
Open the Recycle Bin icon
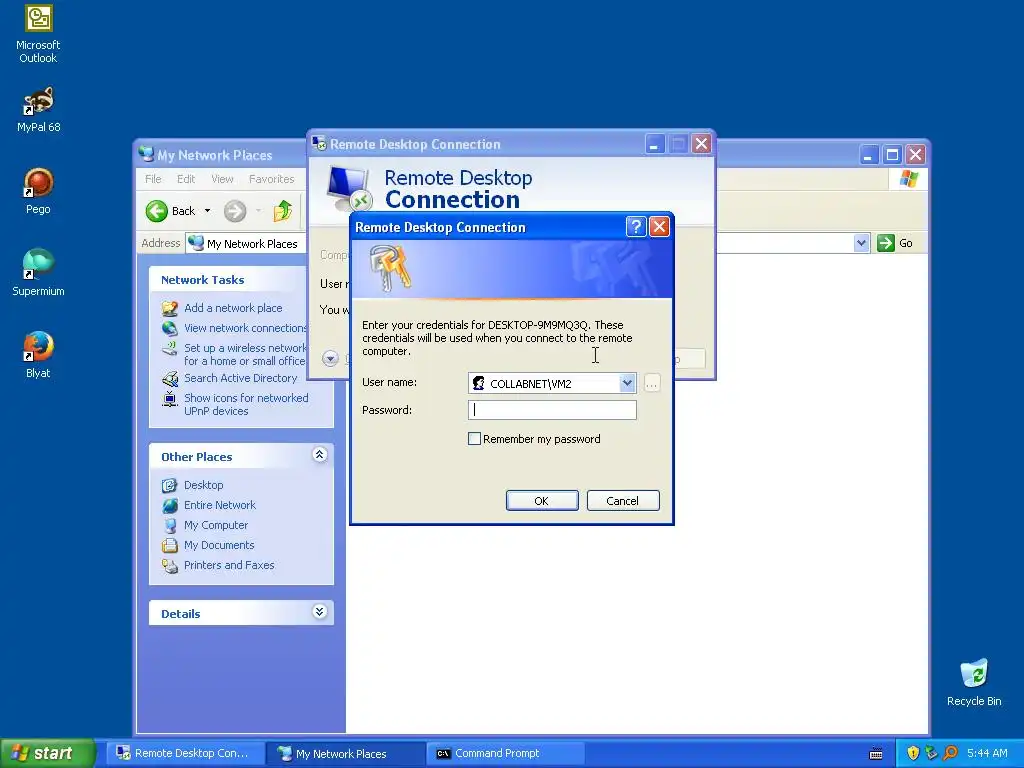974,683
